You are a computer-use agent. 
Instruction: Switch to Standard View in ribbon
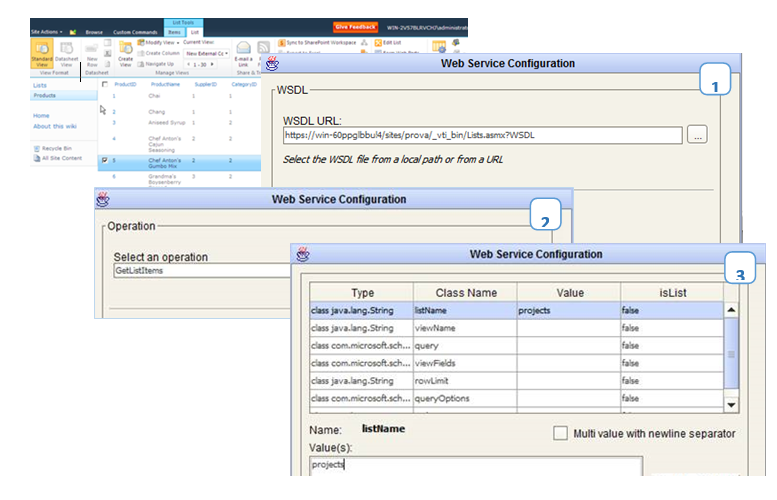(x=40, y=53)
